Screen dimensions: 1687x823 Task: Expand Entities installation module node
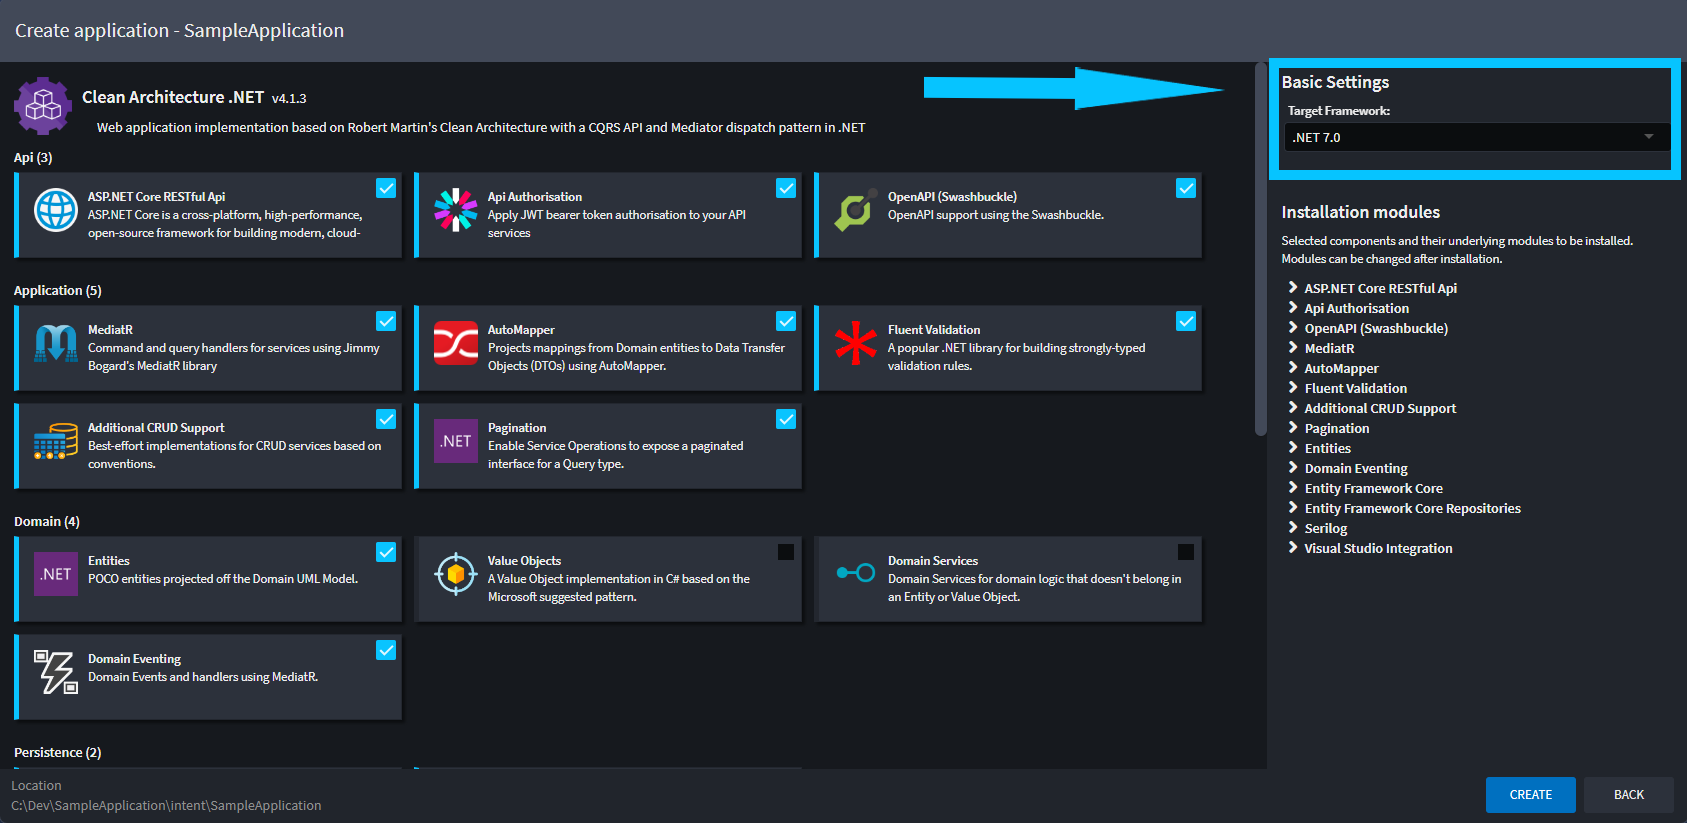[x=1293, y=448]
